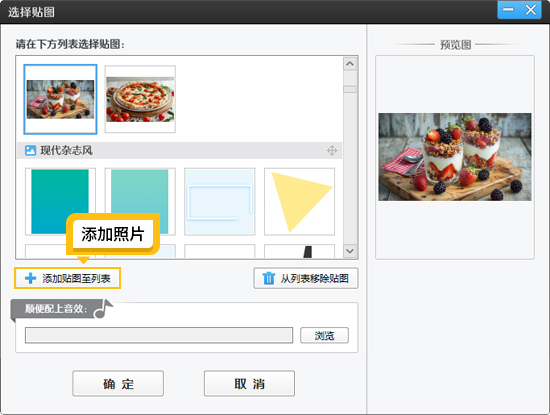The image size is (550, 415).
Task: Click the sound effect file path field
Action: click(159, 335)
